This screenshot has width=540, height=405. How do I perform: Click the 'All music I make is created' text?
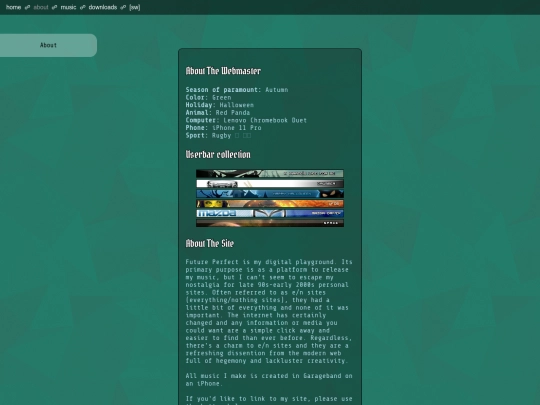coord(269,380)
